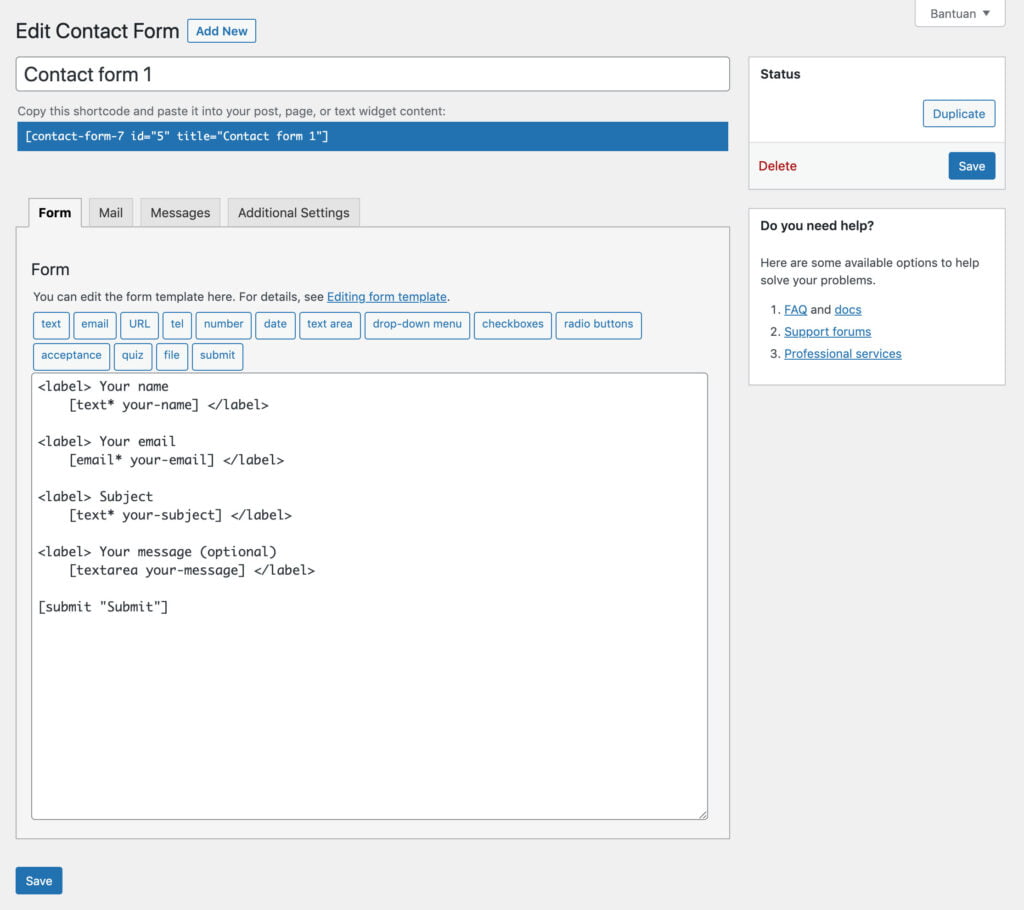Insert a tel tag
The image size is (1024, 910).
pos(177,325)
